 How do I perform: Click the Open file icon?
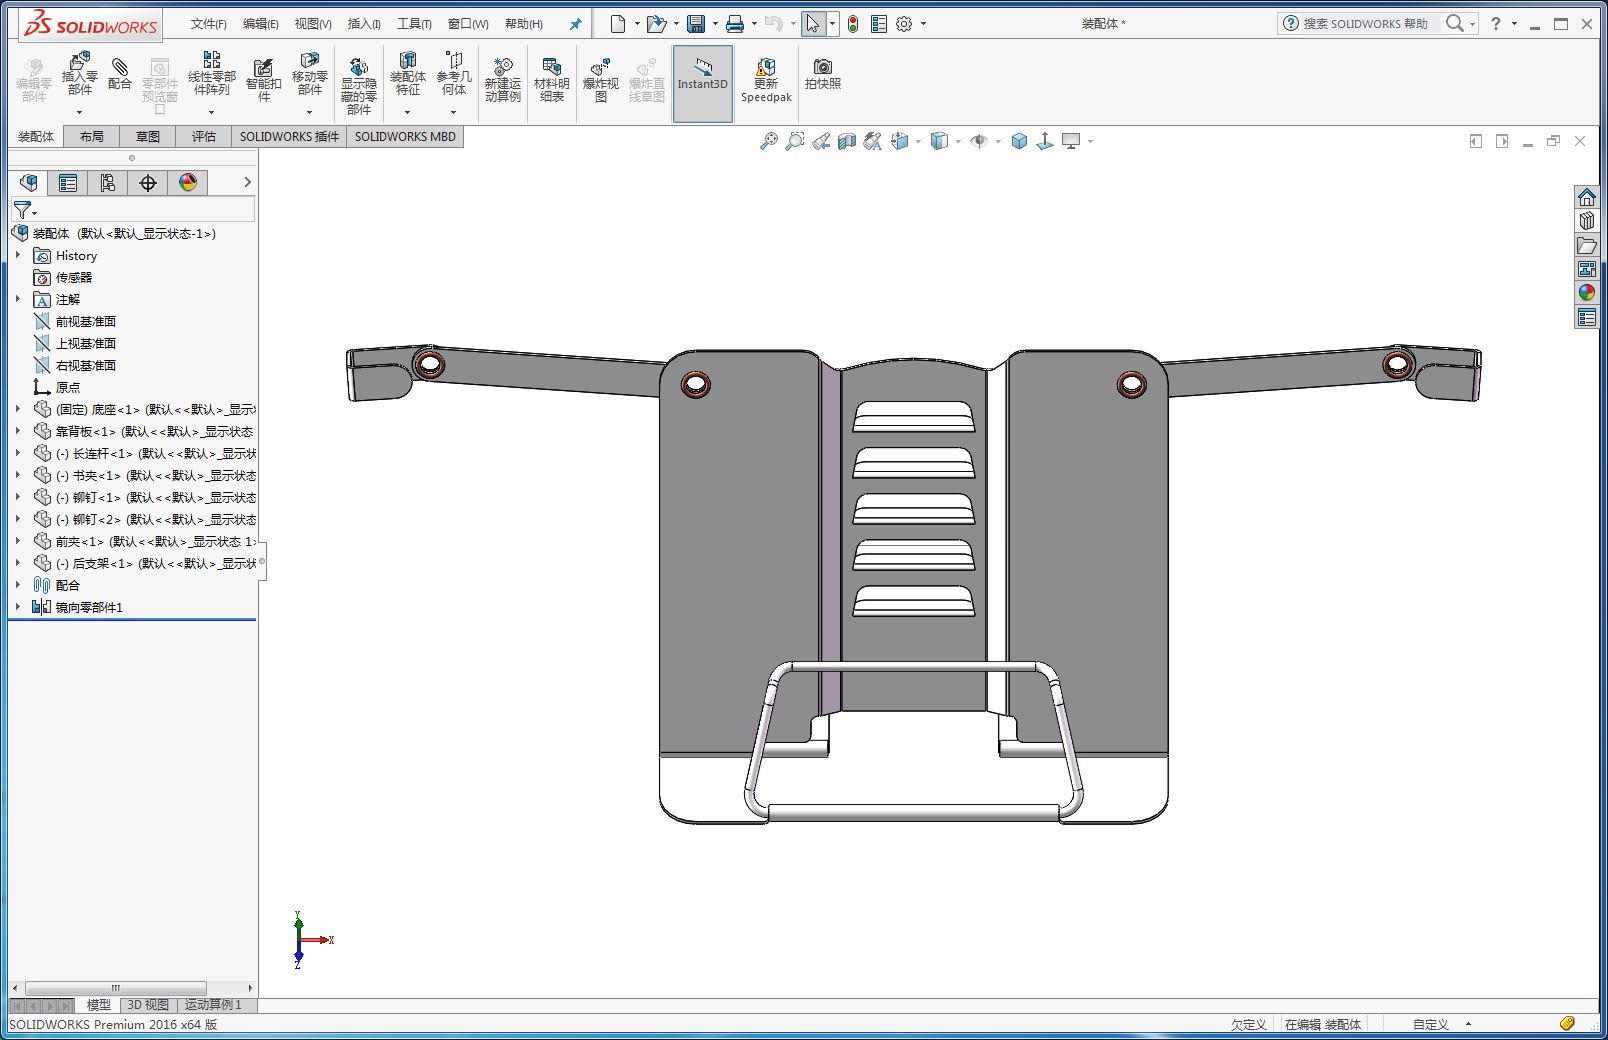tap(656, 24)
